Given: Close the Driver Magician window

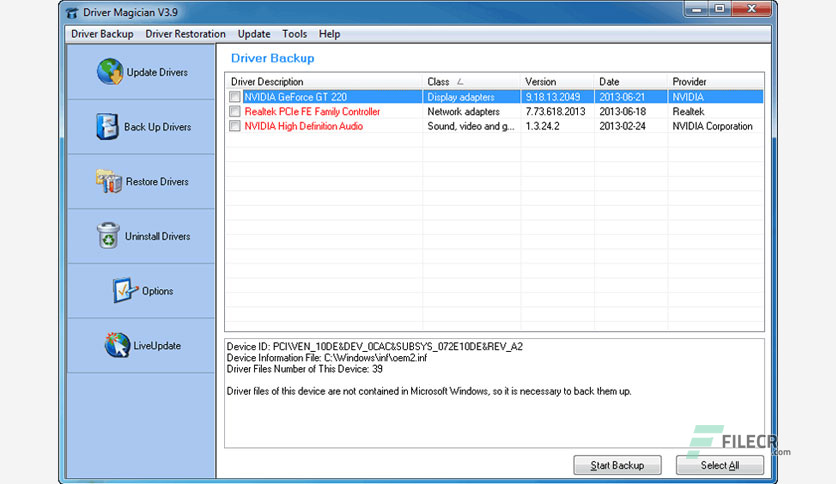Looking at the screenshot, I should pos(751,9).
